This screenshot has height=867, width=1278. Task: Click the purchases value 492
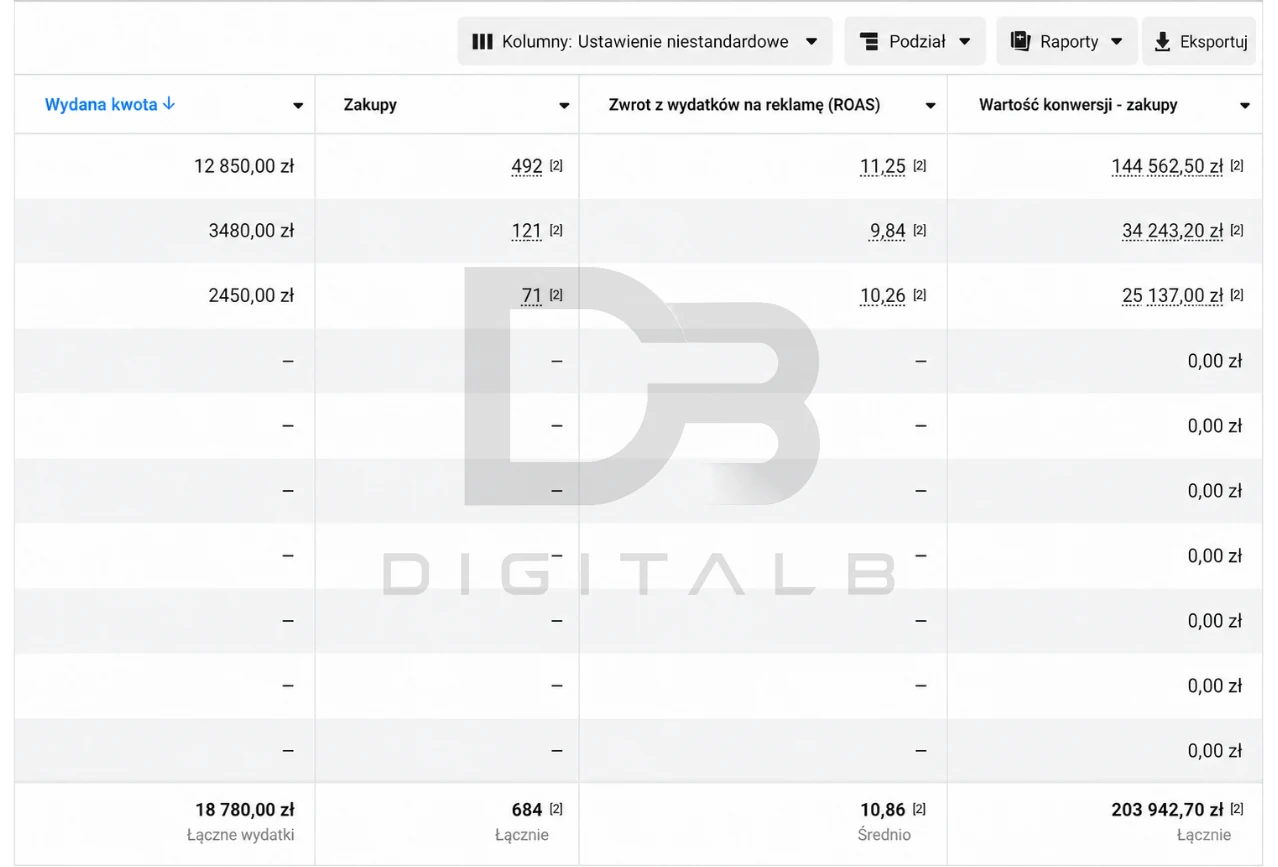[x=527, y=167]
